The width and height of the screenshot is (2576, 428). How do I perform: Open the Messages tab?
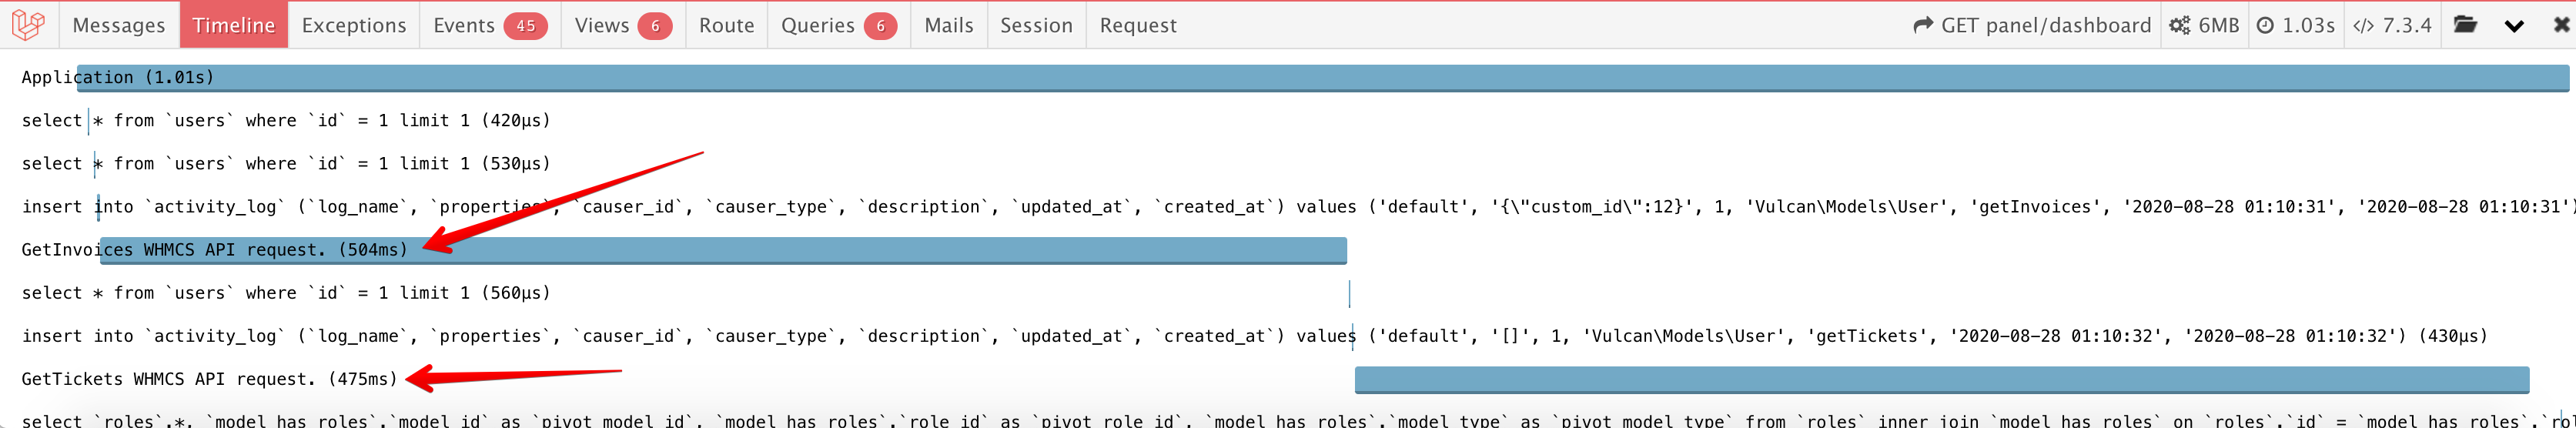(x=119, y=25)
